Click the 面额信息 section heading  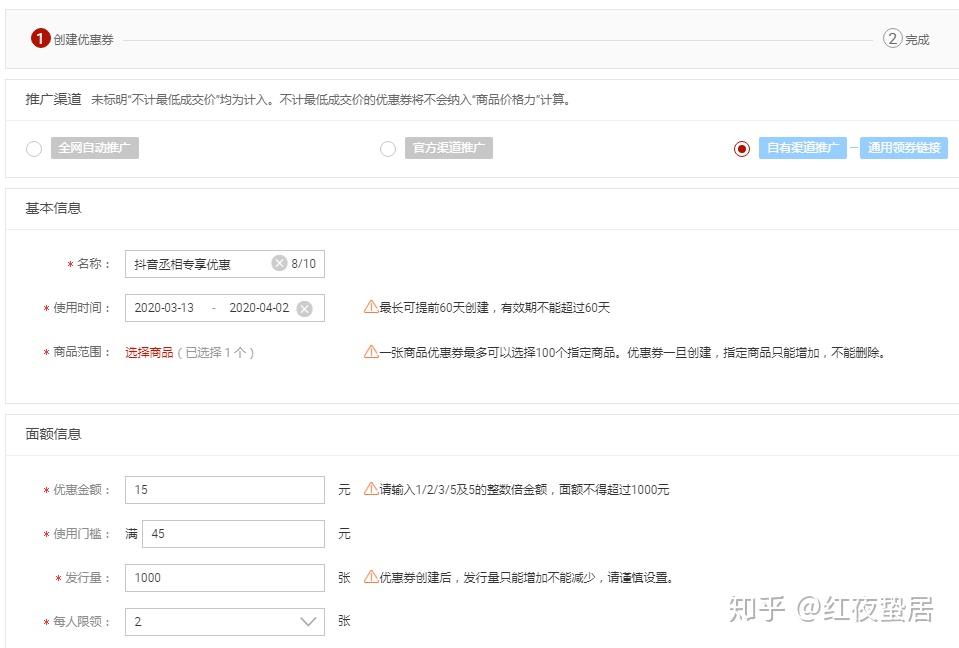pyautogui.click(x=53, y=434)
